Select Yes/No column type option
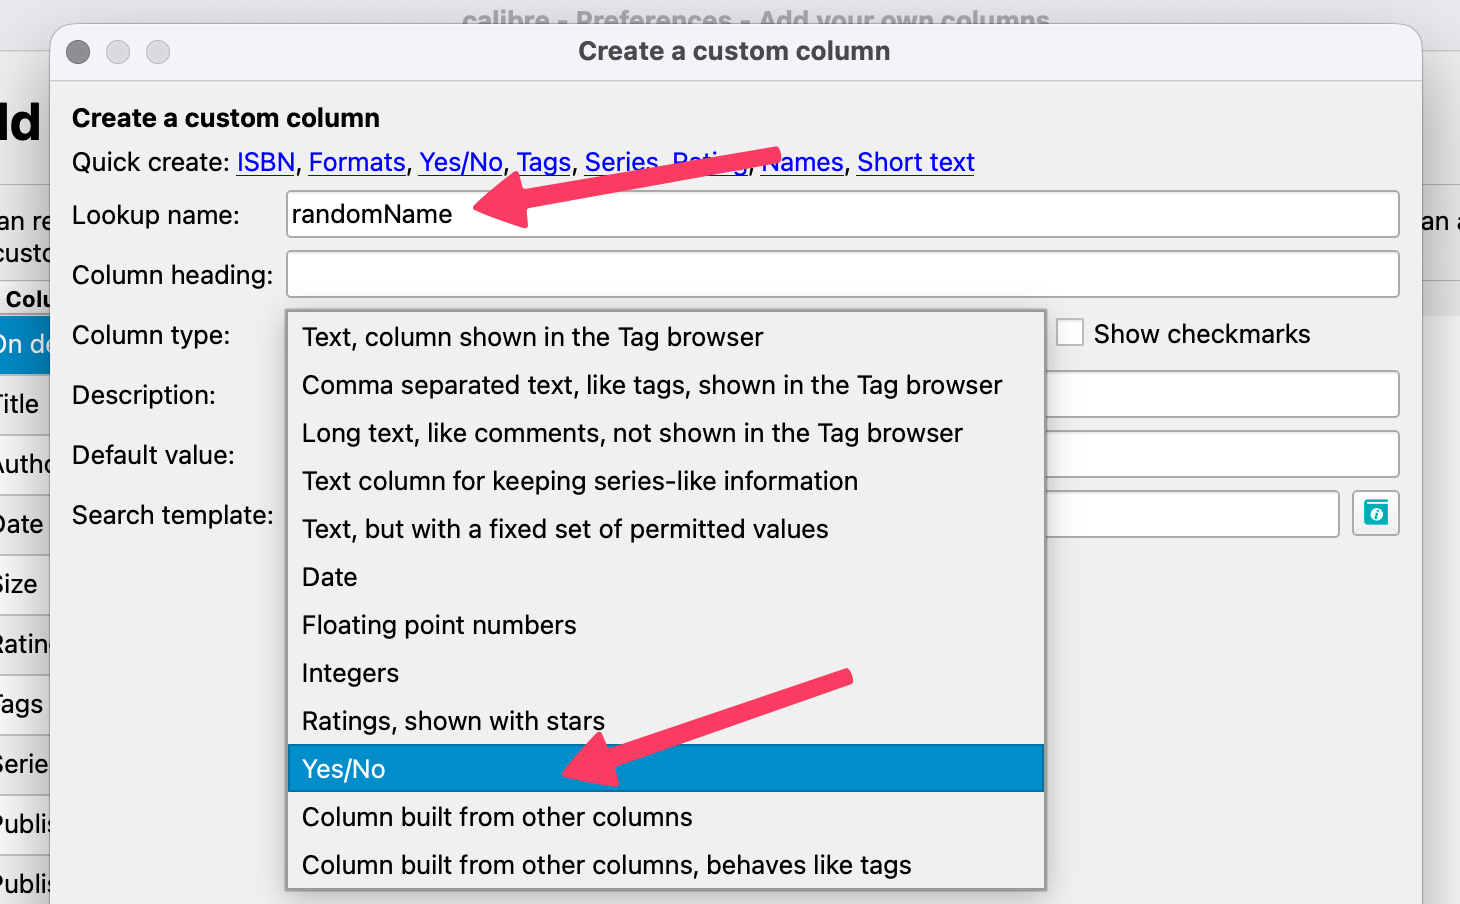This screenshot has height=904, width=1460. [x=664, y=769]
